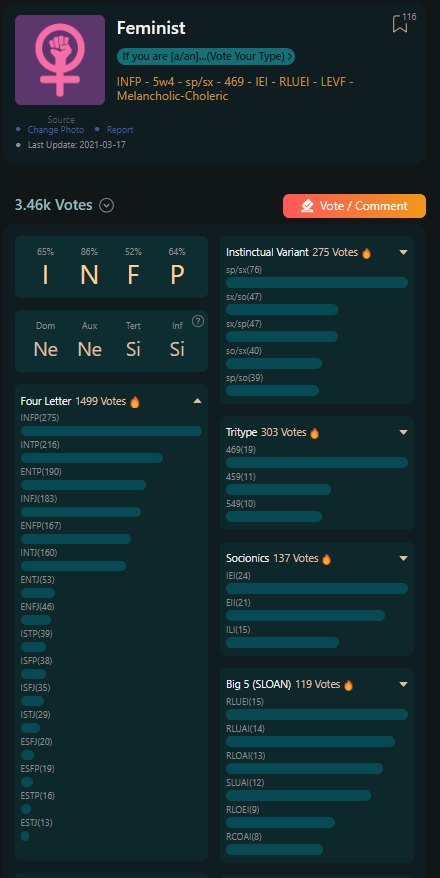Open the Vote / Comment button
440x878 pixels.
(x=354, y=206)
